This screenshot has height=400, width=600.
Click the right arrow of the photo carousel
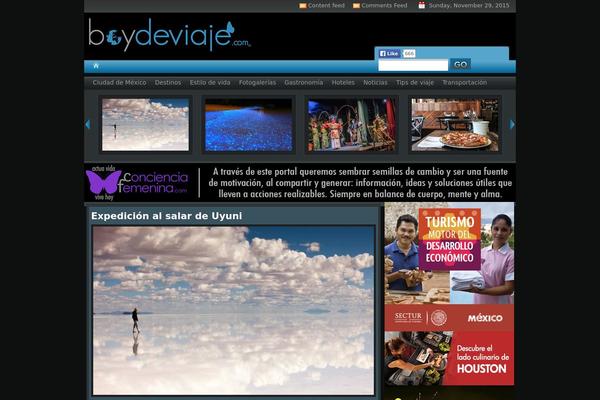512,124
